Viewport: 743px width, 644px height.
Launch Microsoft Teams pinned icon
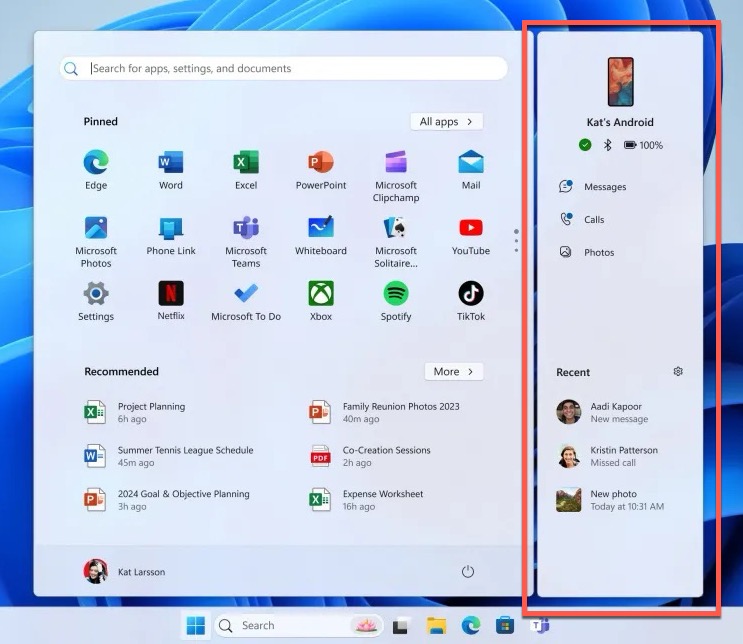[x=246, y=229]
